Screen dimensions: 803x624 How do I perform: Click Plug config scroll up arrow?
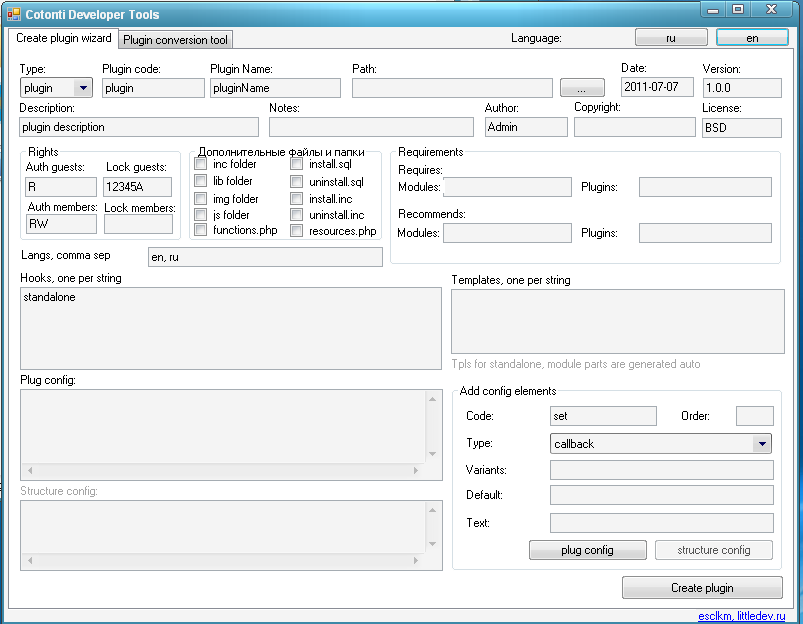[x=433, y=399]
